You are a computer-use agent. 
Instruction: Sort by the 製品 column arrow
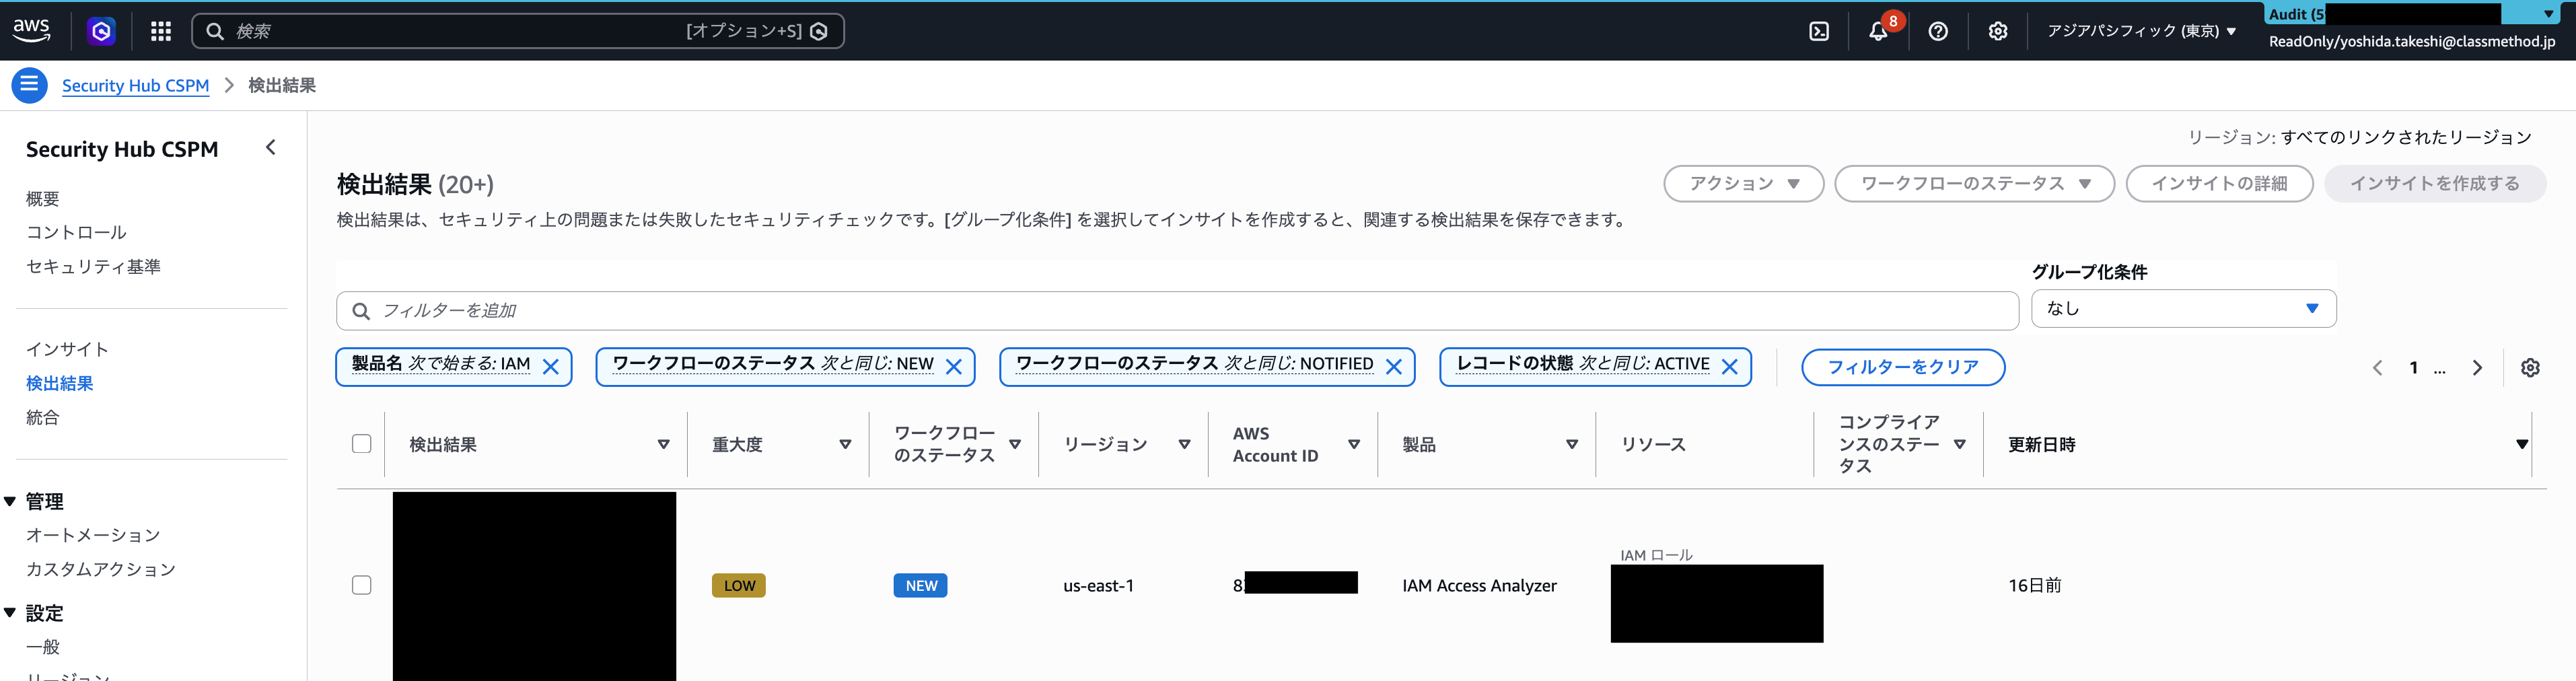click(x=1572, y=445)
